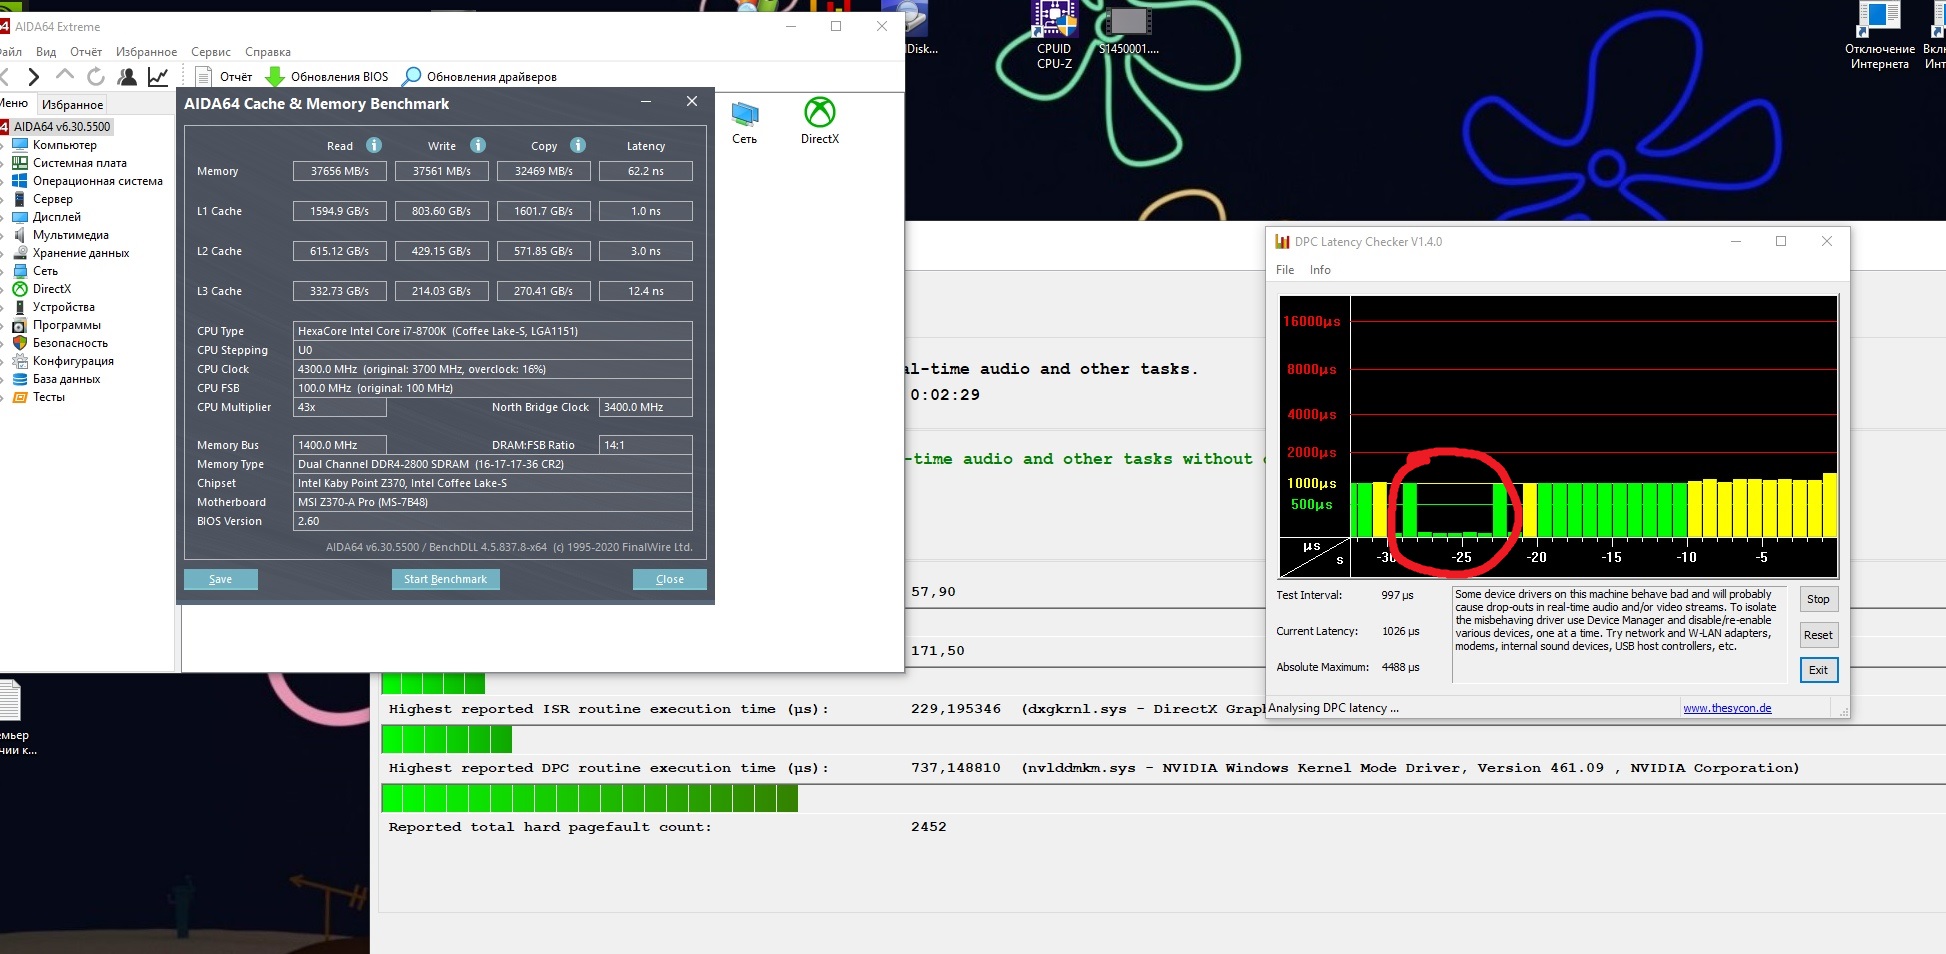Viewport: 1946px width, 954px height.
Task: Click the info icon beside Copy column
Action: tap(578, 145)
